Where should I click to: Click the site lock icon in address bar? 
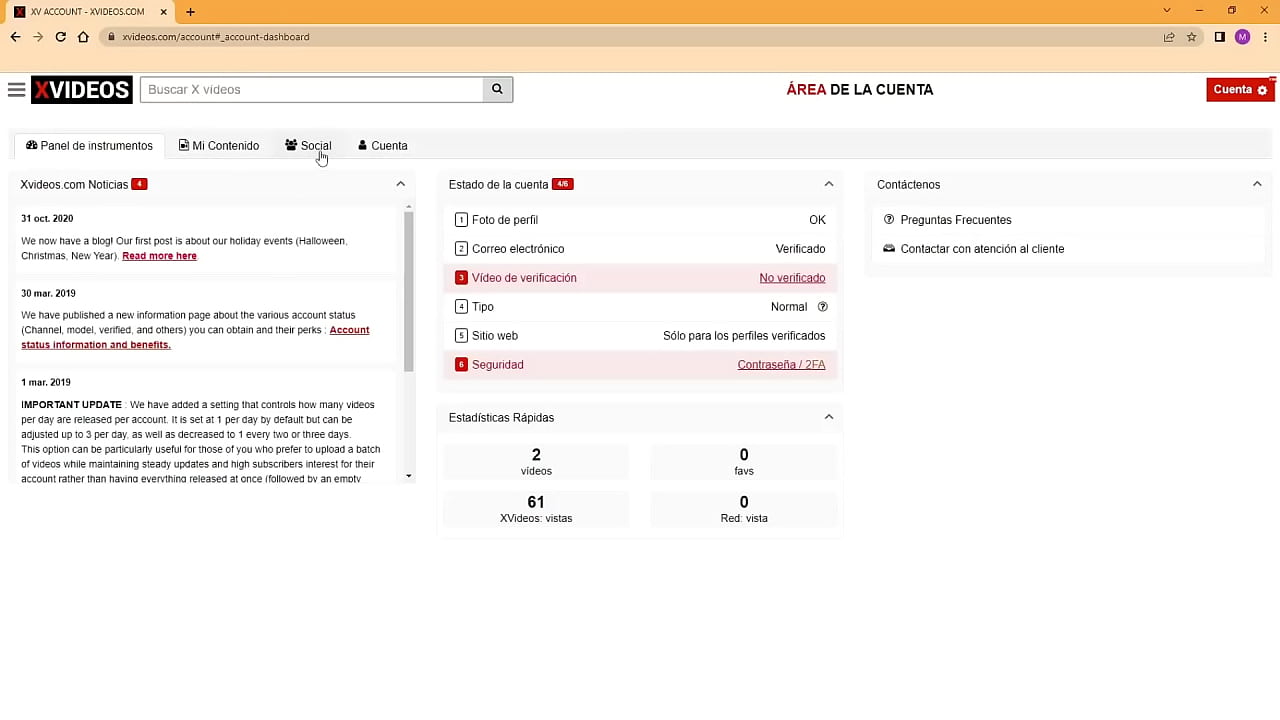point(112,37)
